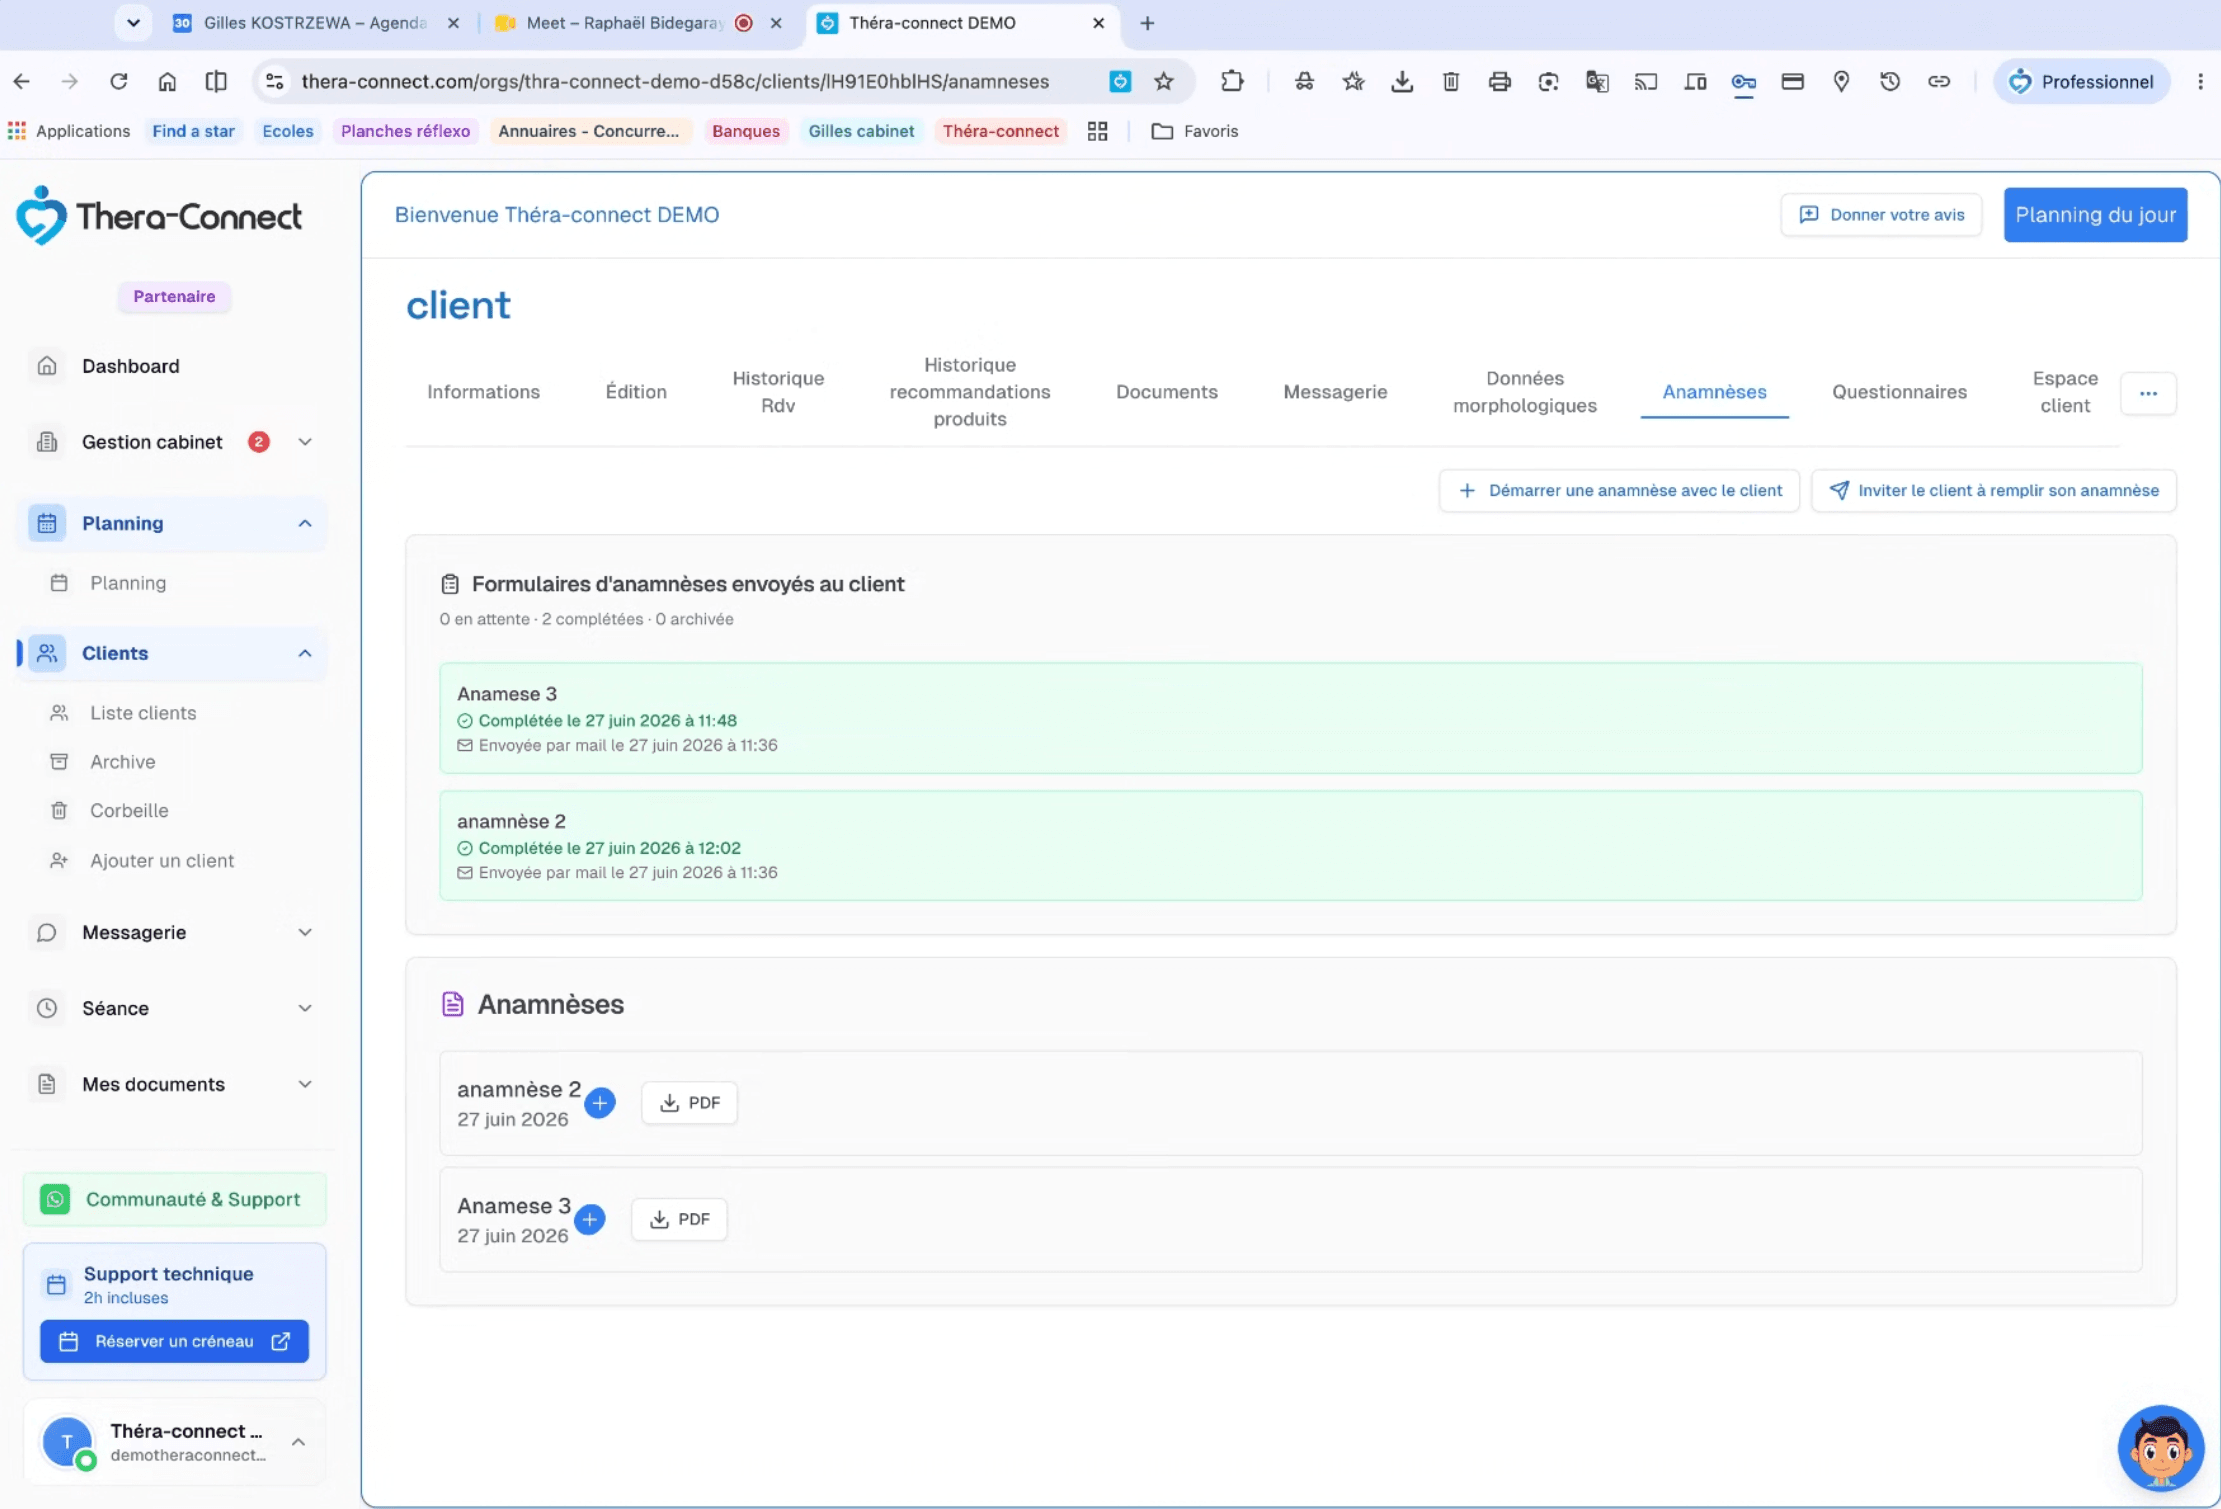Open the more tabs ellipsis menu
Viewport: 2221px width, 1509px height.
coord(2148,393)
